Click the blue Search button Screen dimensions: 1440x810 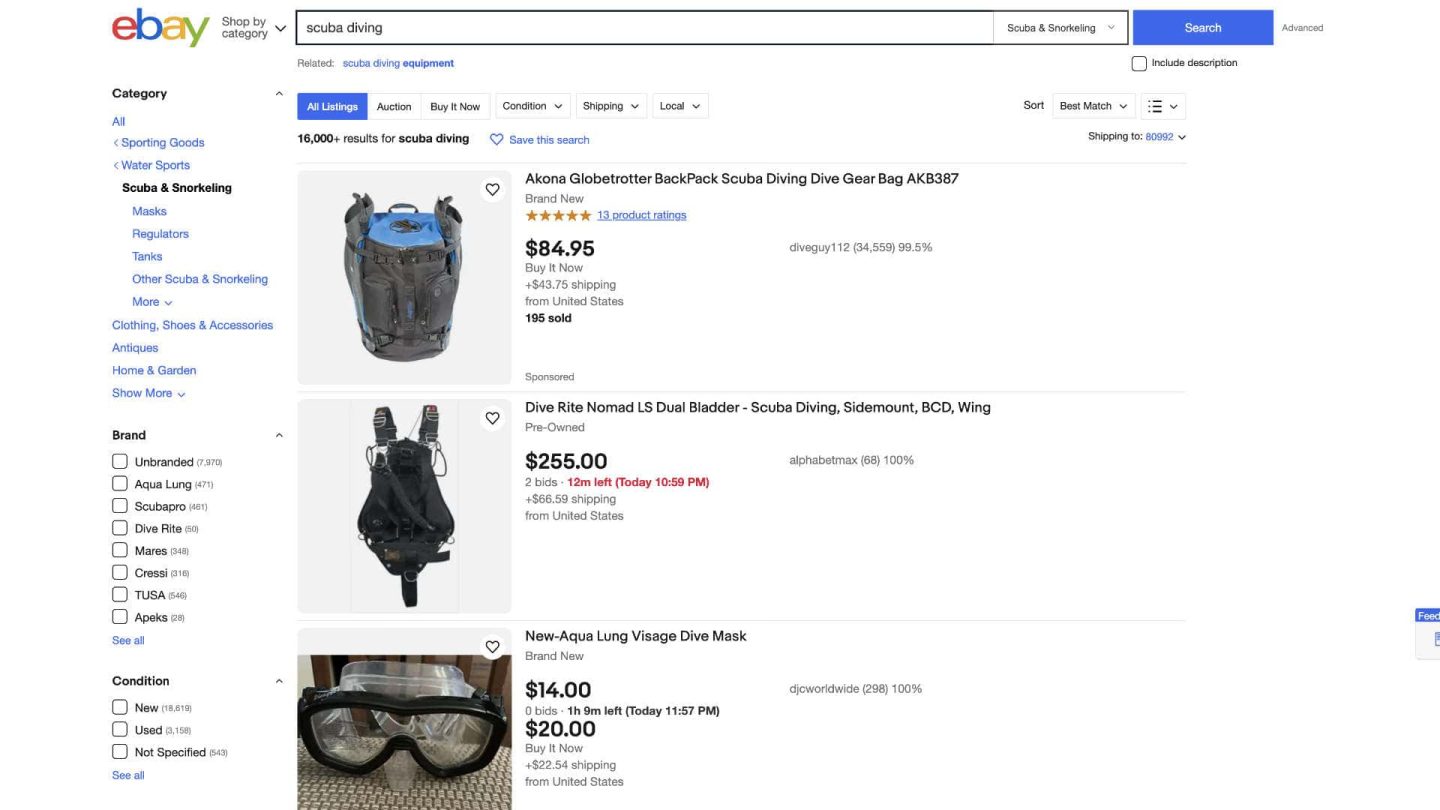point(1202,27)
